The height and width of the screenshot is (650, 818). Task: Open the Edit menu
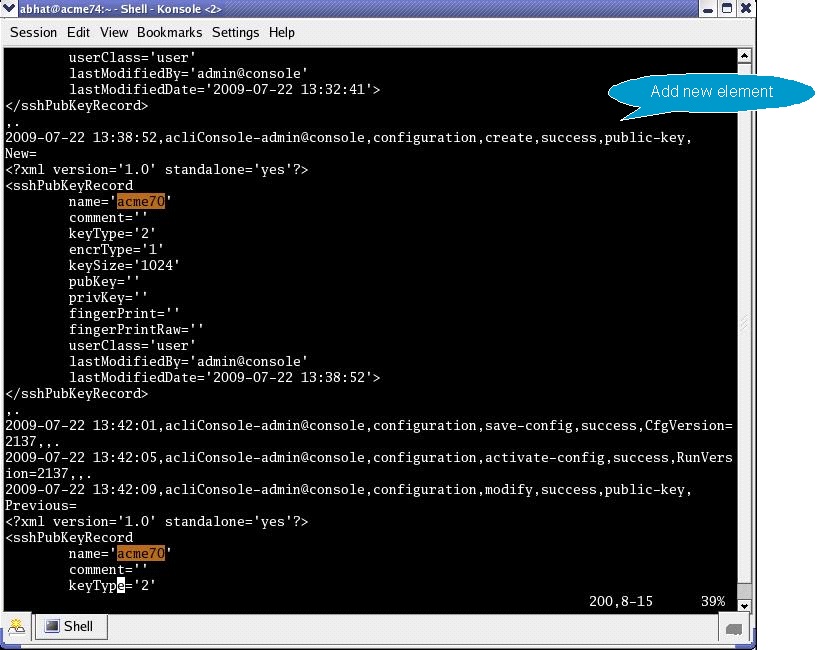(x=78, y=32)
